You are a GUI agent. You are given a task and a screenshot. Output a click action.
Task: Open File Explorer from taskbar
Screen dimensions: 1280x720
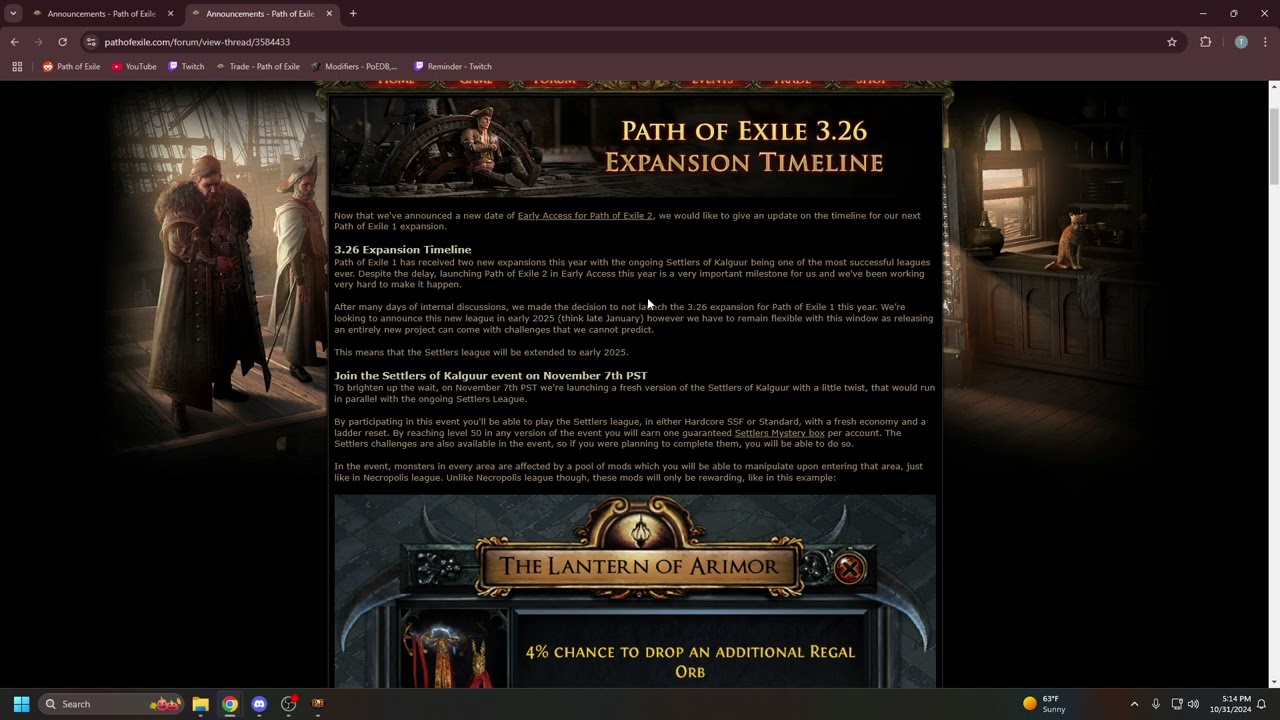point(200,704)
